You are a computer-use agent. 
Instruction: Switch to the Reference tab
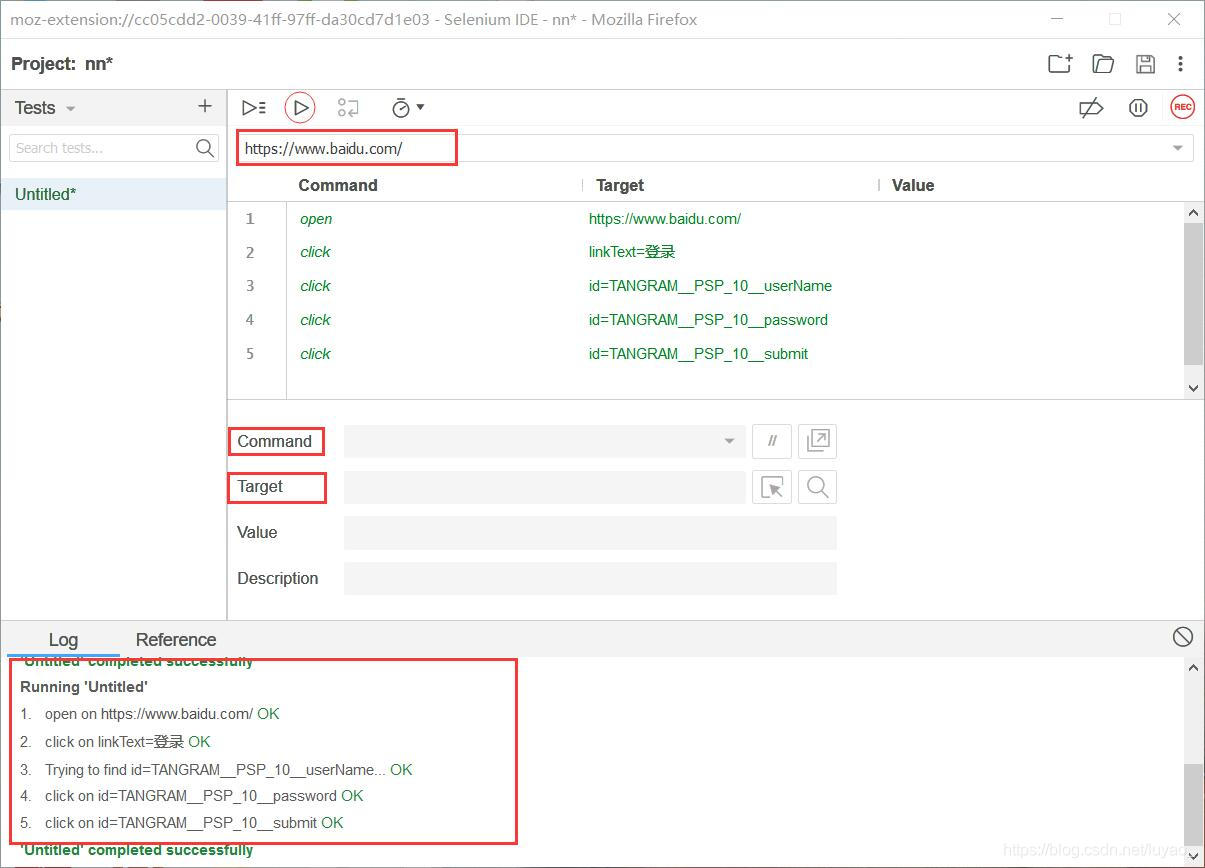click(x=176, y=639)
